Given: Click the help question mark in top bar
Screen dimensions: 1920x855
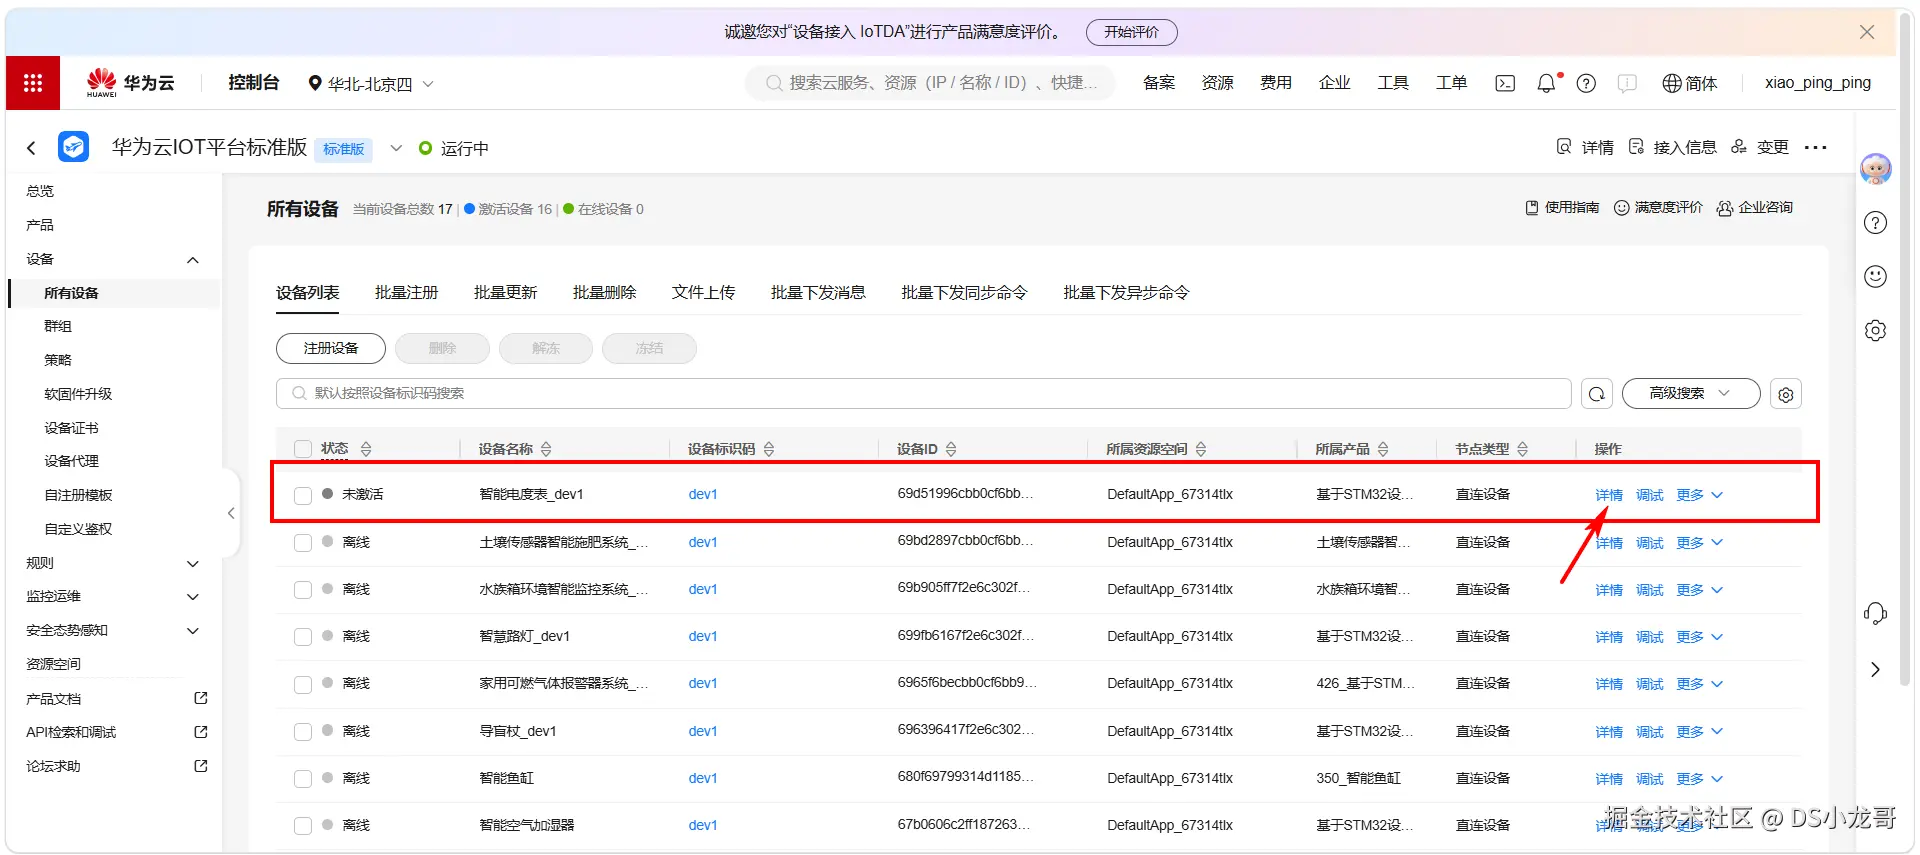Looking at the screenshot, I should click(x=1586, y=83).
